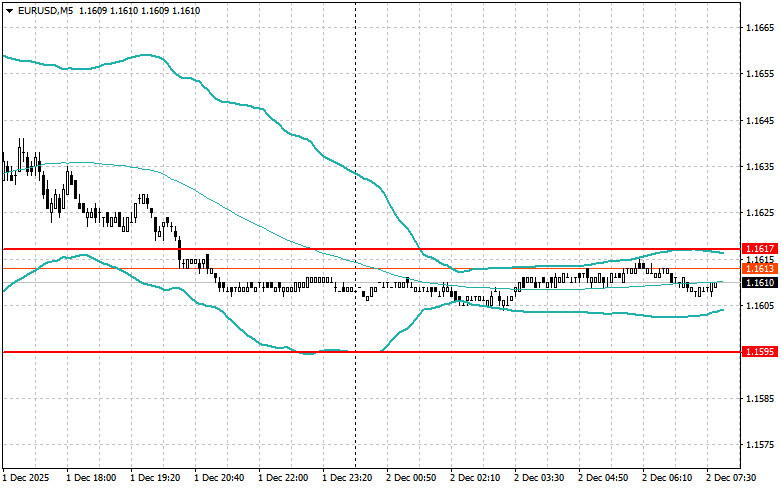Click the 1.1665 price scale label
Image resolution: width=781 pixels, height=489 pixels.
(760, 27)
